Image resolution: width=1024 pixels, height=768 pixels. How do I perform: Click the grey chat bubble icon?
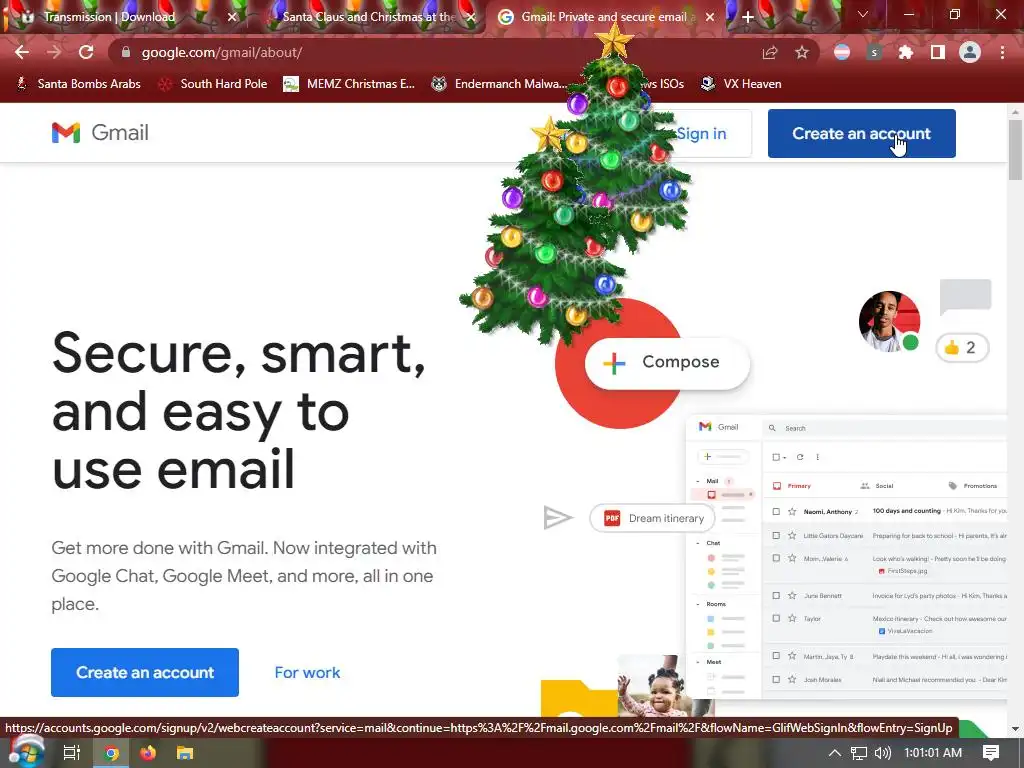(x=965, y=297)
